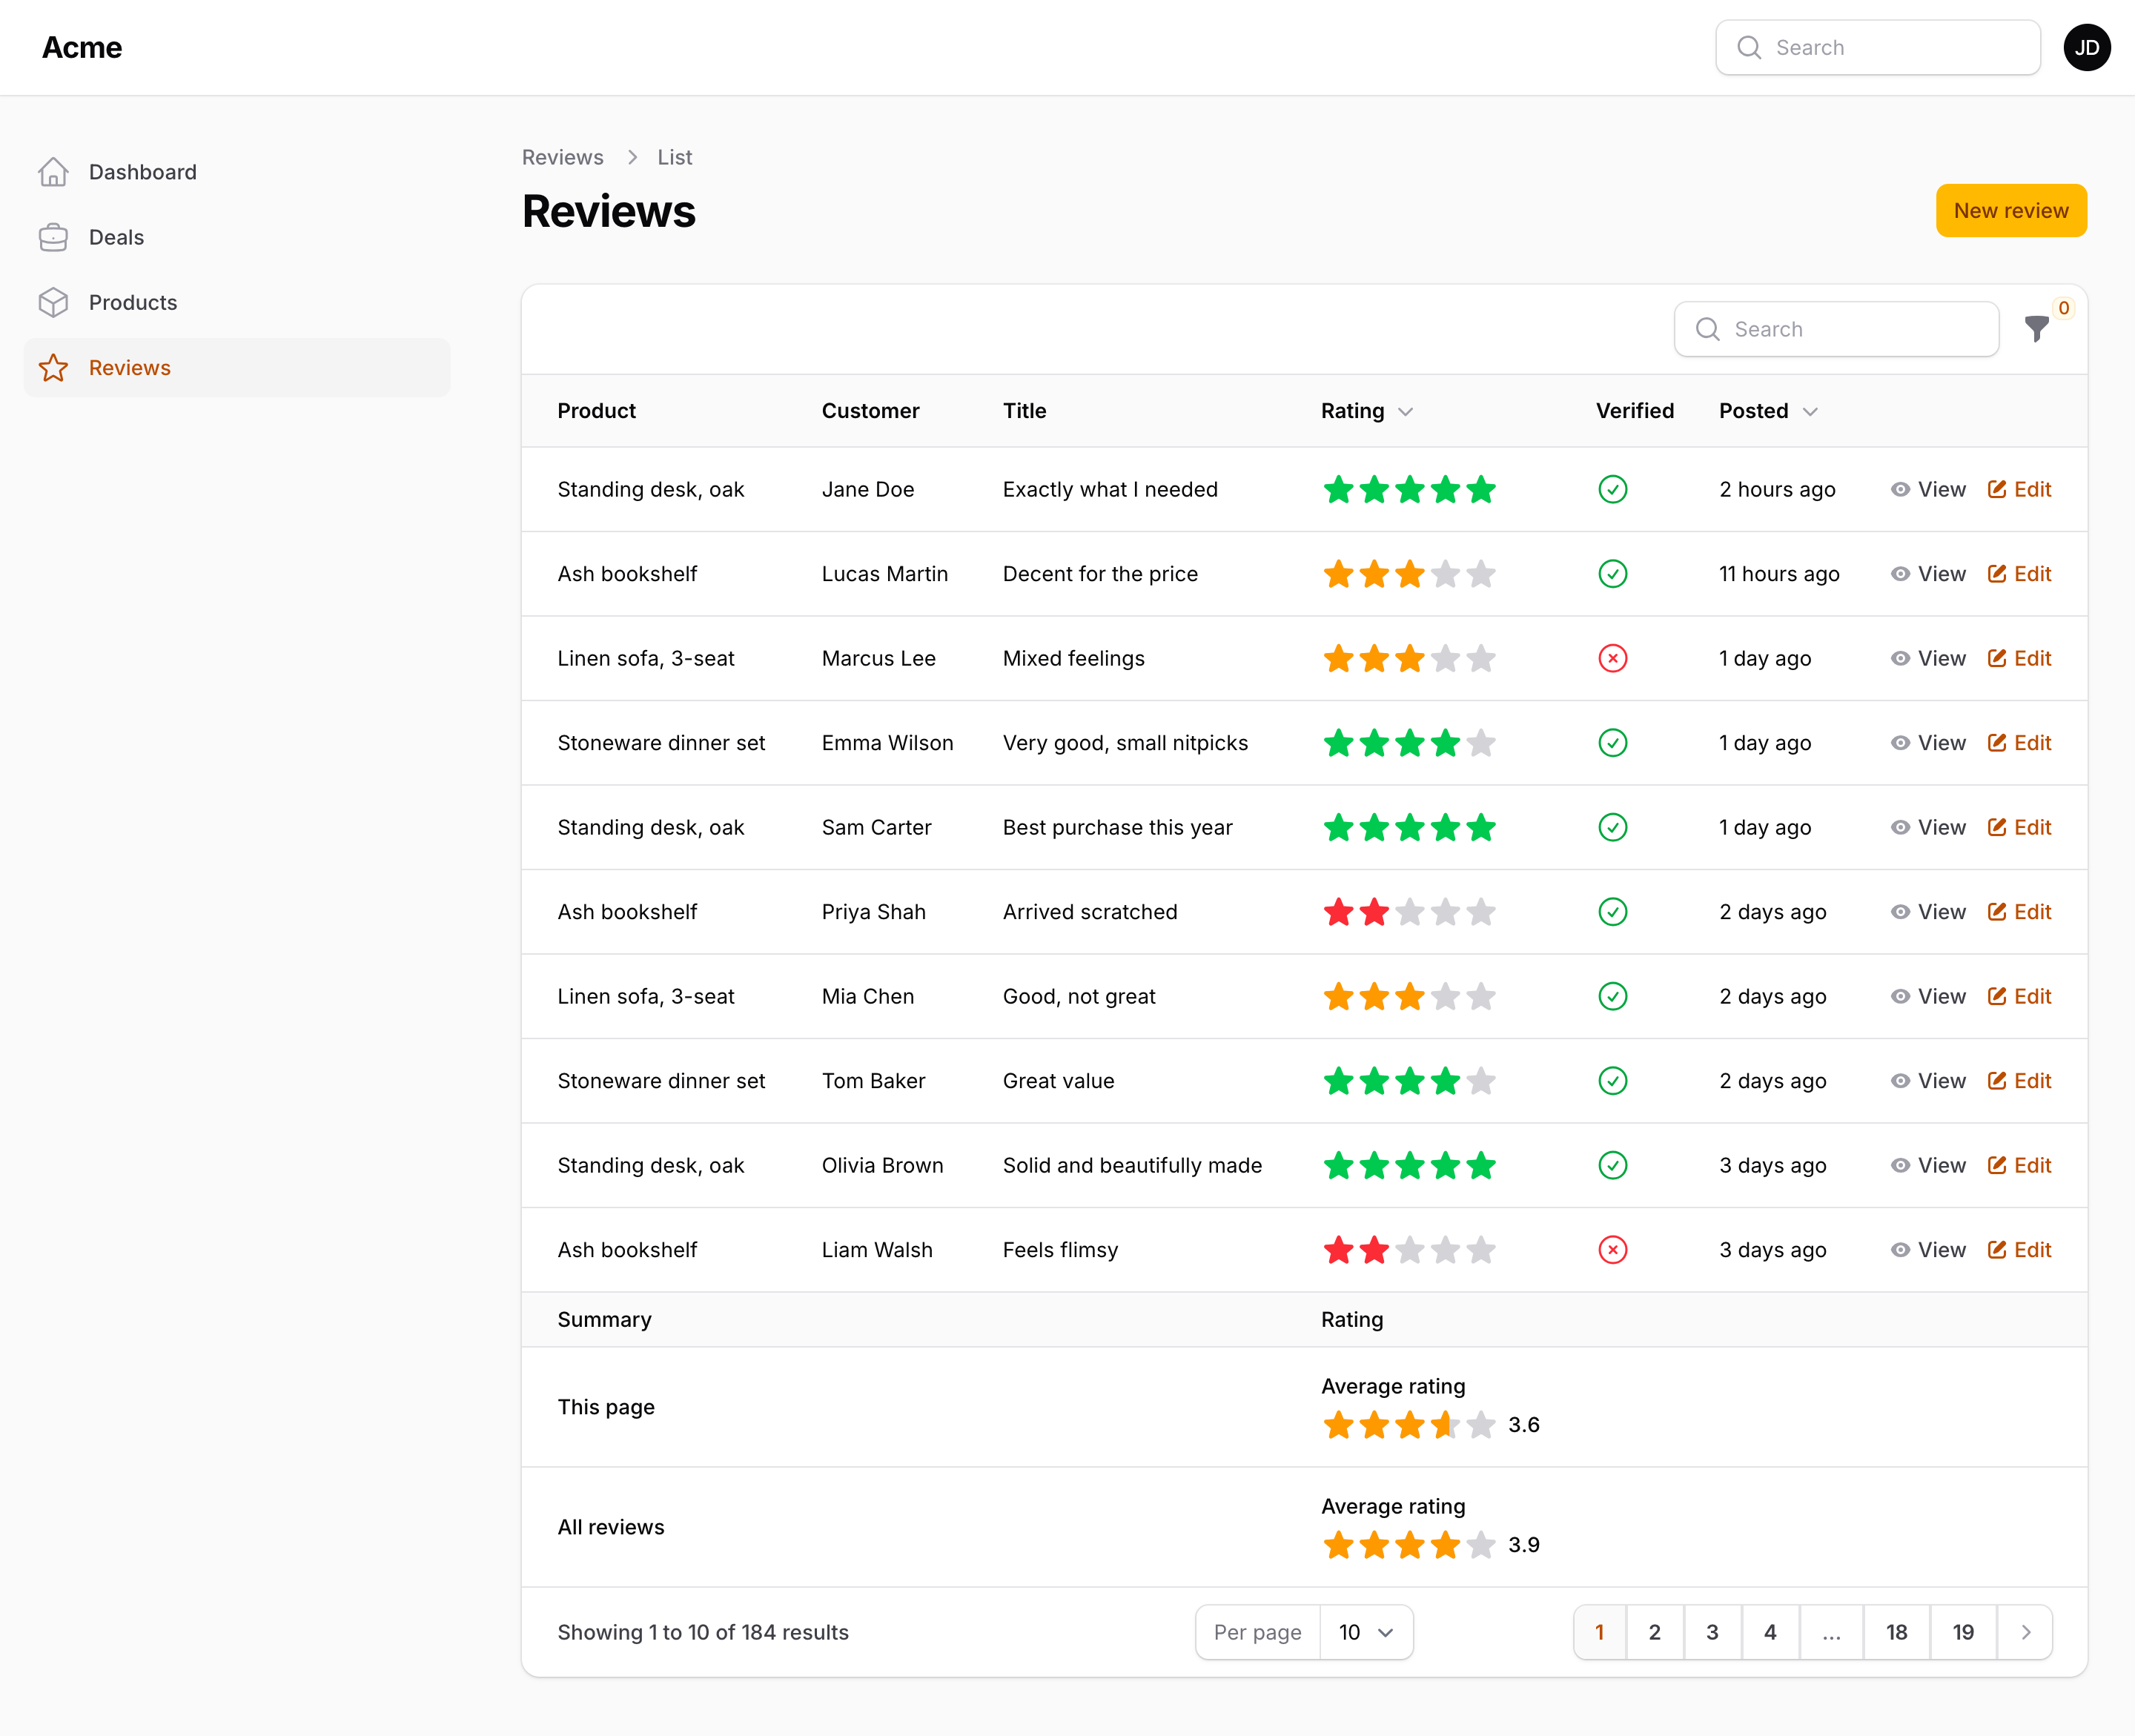2135x1736 pixels.
Task: Create a new review with New review button
Action: point(2010,211)
